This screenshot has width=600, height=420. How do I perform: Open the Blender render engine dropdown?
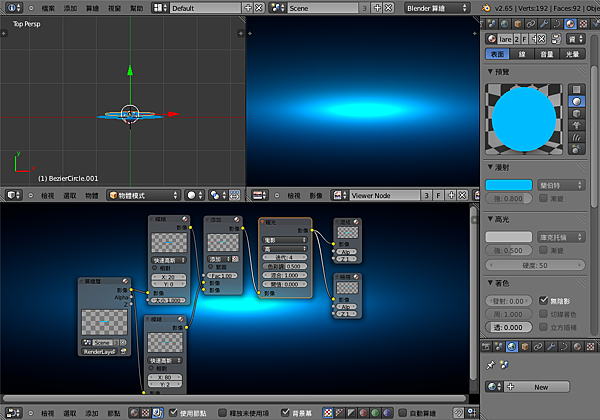click(437, 8)
